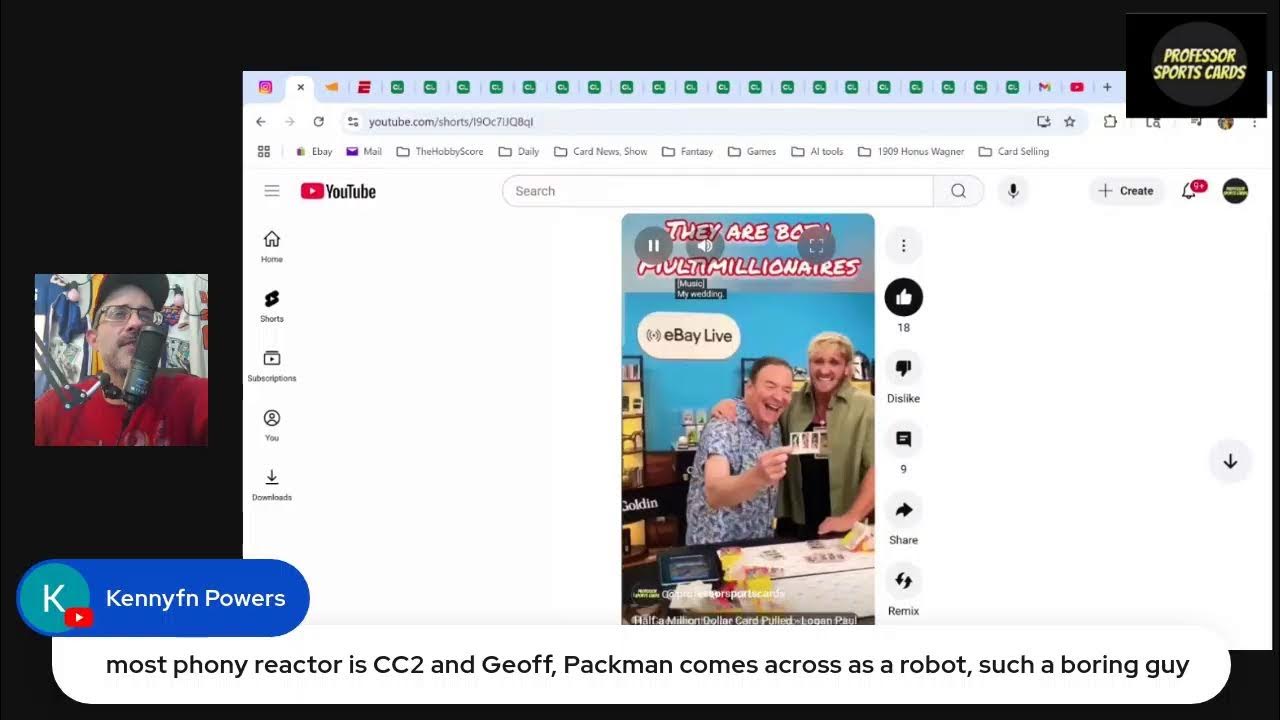Open the Mail bookmark

364,152
